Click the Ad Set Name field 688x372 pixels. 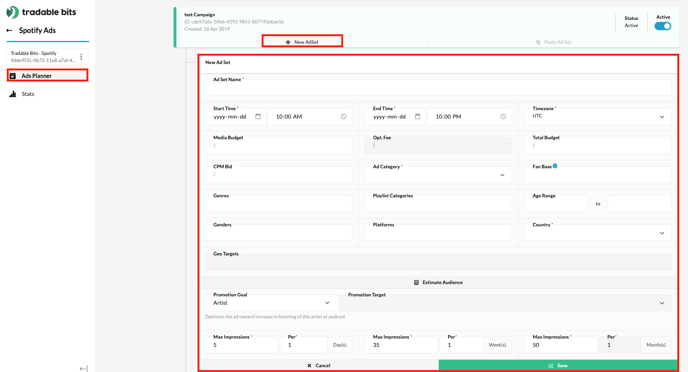coord(438,86)
